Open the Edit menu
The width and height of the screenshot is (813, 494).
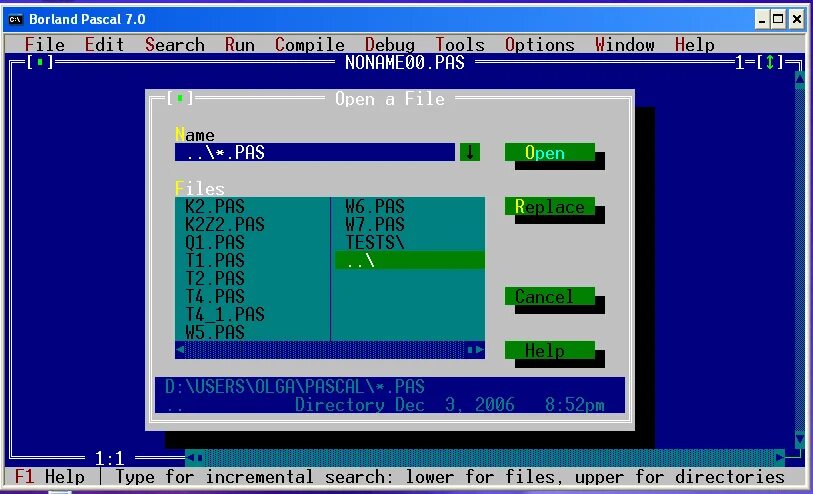(104, 45)
